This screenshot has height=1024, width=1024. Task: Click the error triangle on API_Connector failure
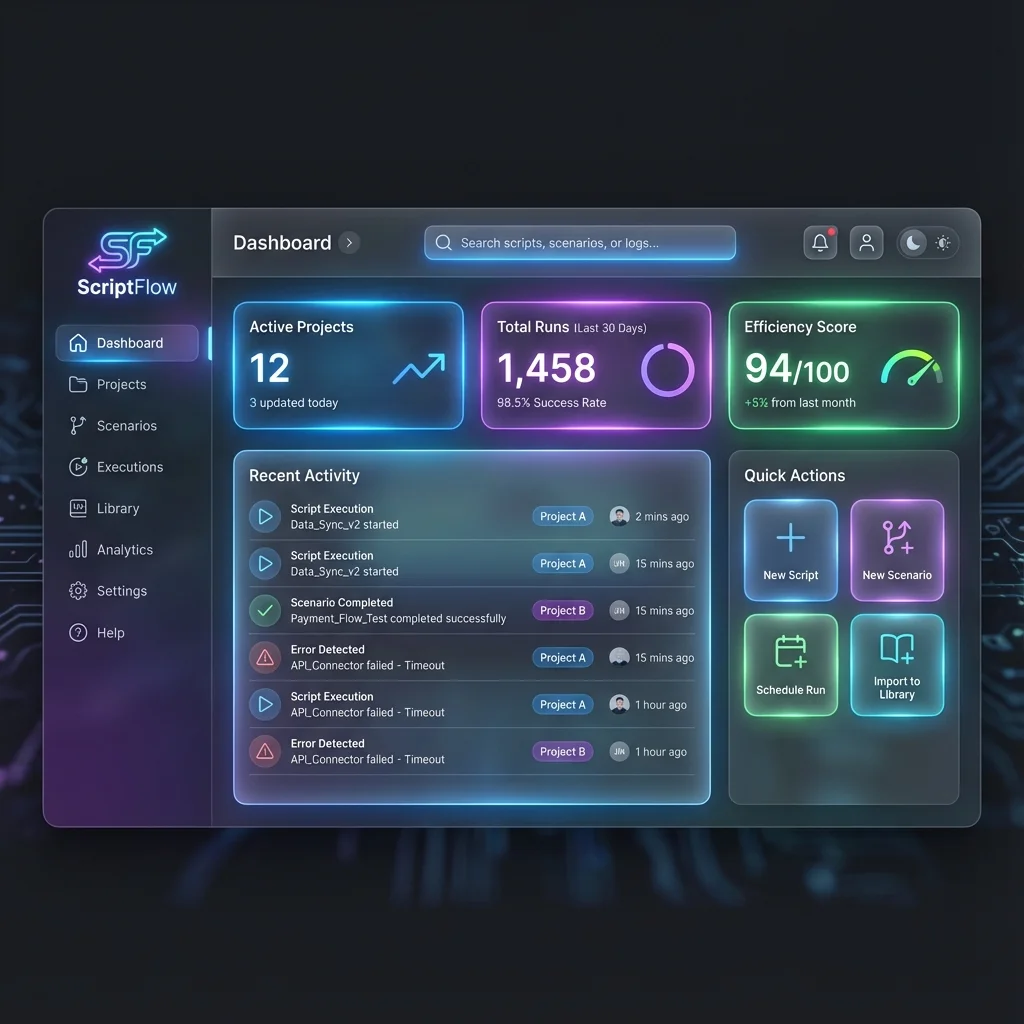[264, 657]
